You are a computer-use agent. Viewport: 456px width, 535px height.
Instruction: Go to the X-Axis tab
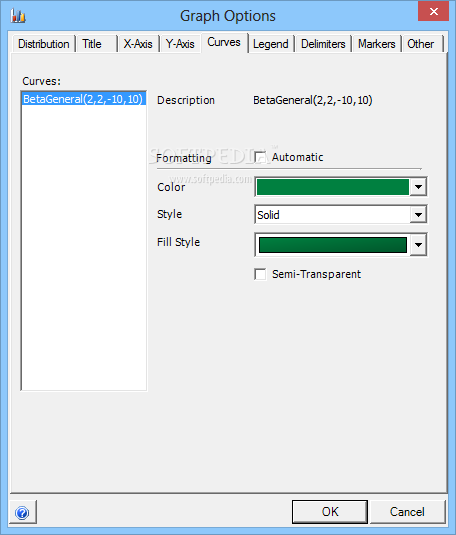138,44
